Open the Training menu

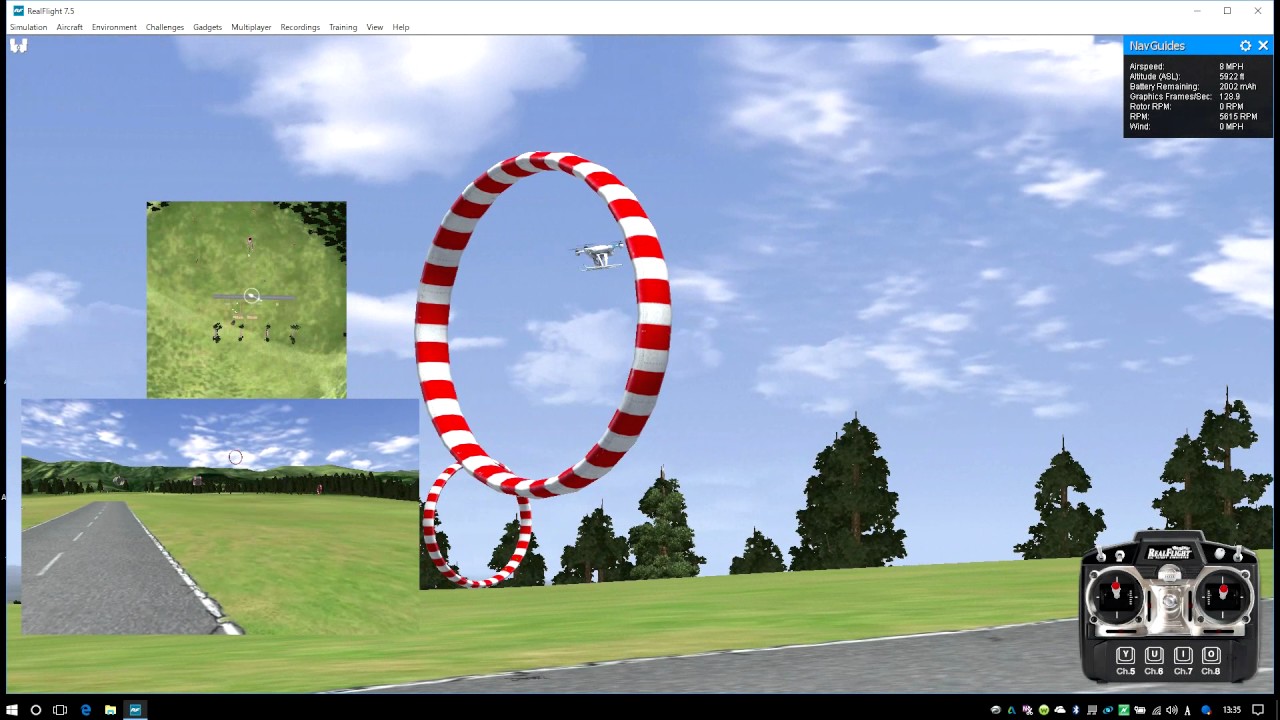pyautogui.click(x=343, y=27)
